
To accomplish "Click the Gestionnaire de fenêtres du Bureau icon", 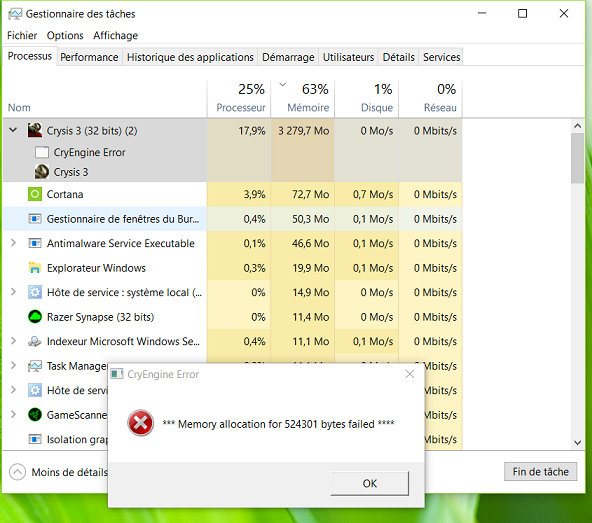I will [35, 219].
